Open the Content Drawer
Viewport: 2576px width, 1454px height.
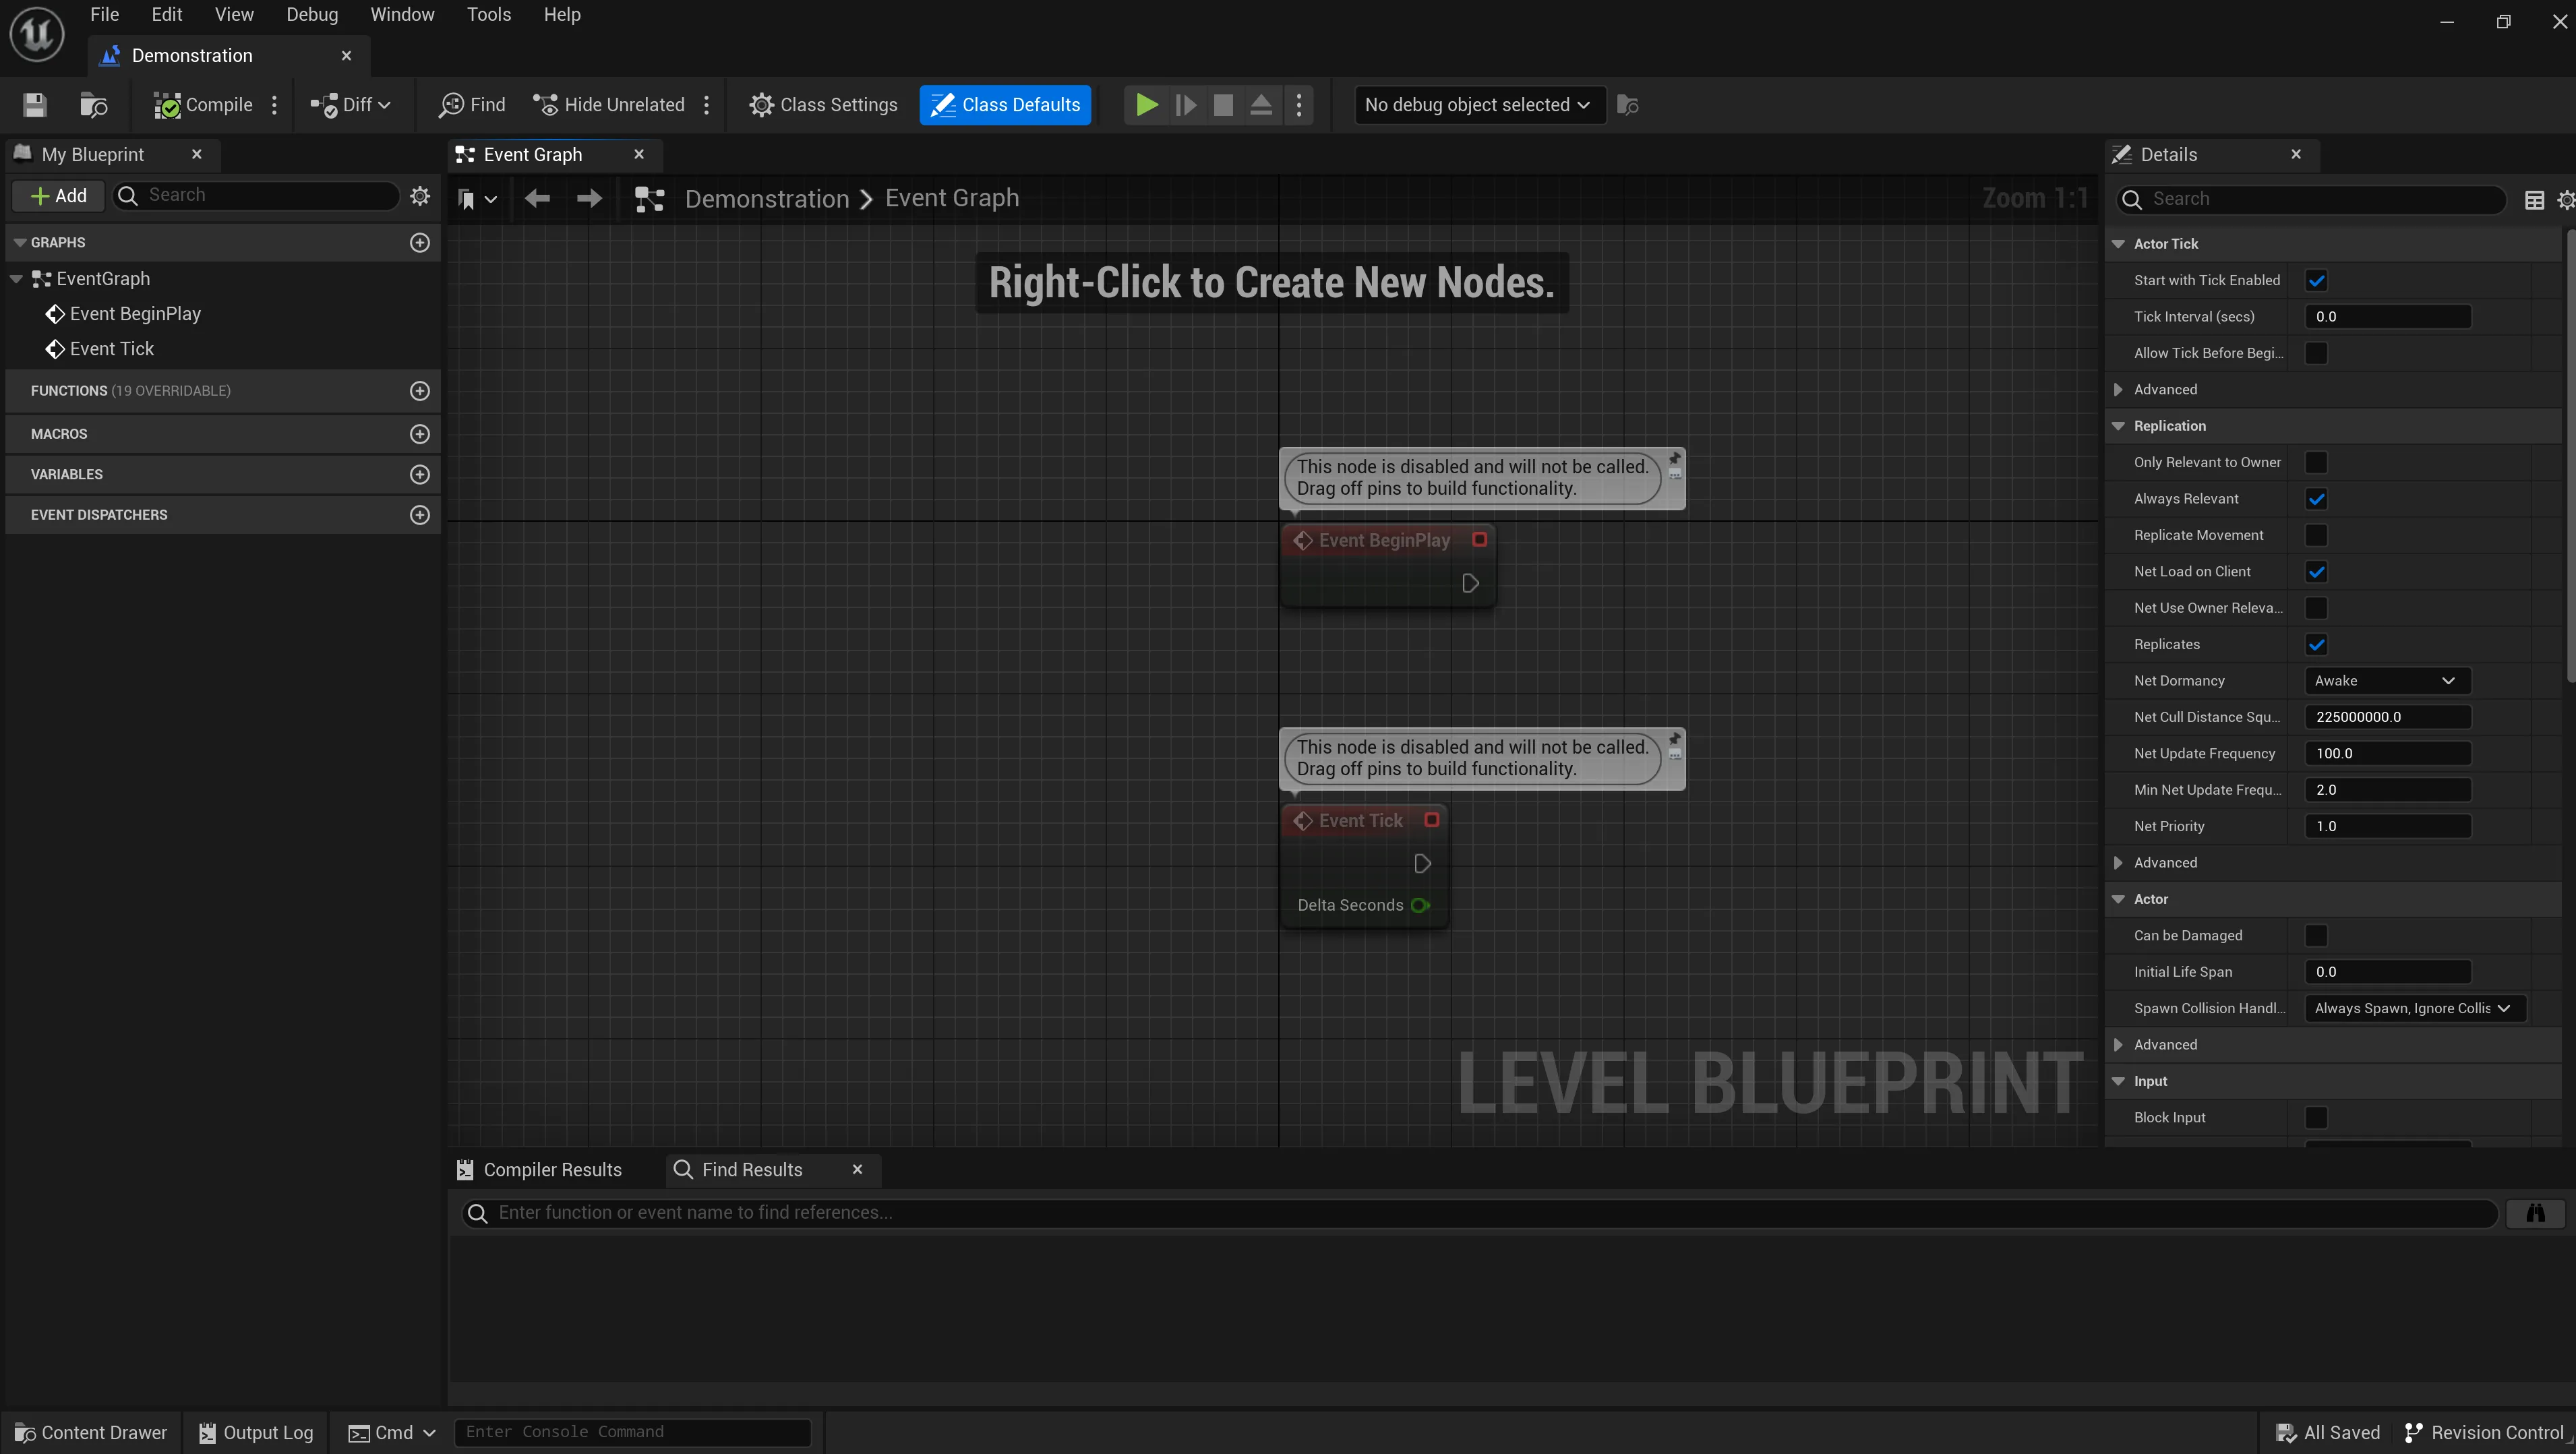91,1433
